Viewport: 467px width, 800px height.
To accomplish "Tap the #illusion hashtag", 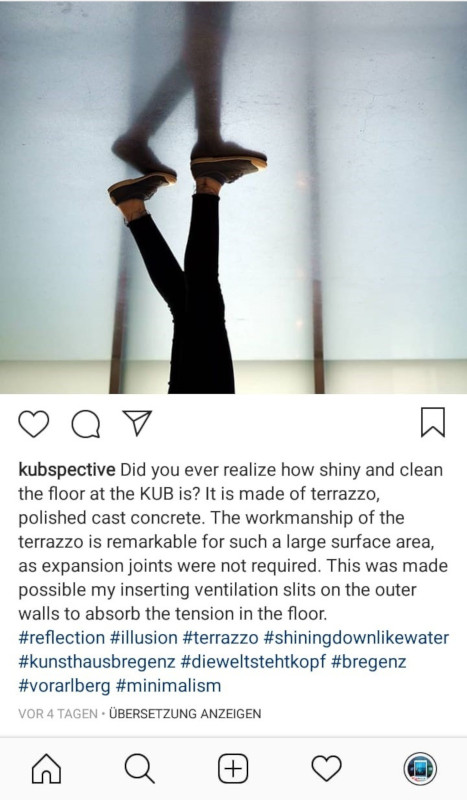I will tap(143, 638).
